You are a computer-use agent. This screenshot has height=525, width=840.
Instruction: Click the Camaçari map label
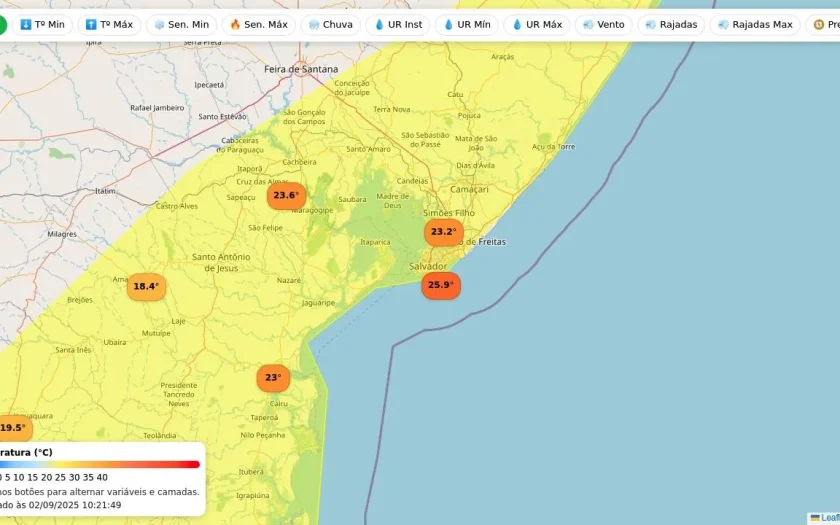469,190
